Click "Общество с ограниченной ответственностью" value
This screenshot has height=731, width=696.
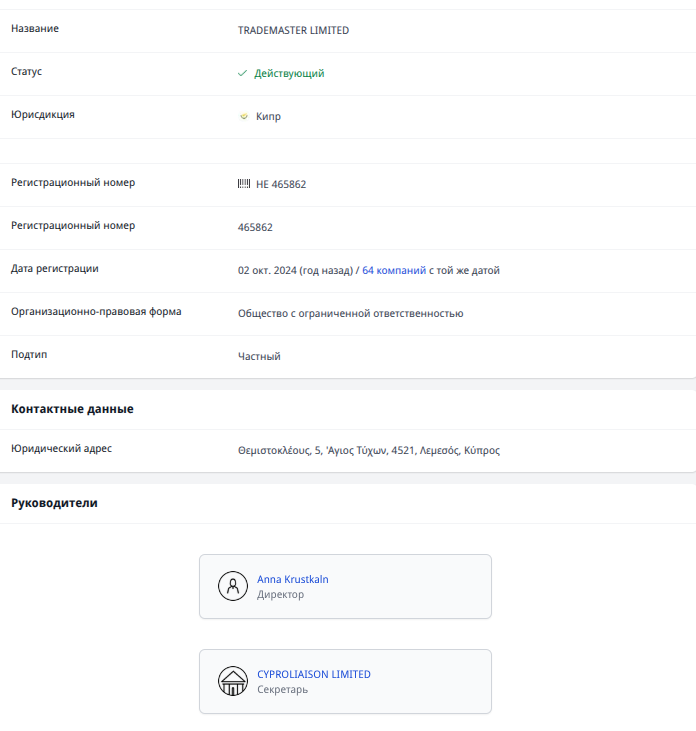pos(350,313)
